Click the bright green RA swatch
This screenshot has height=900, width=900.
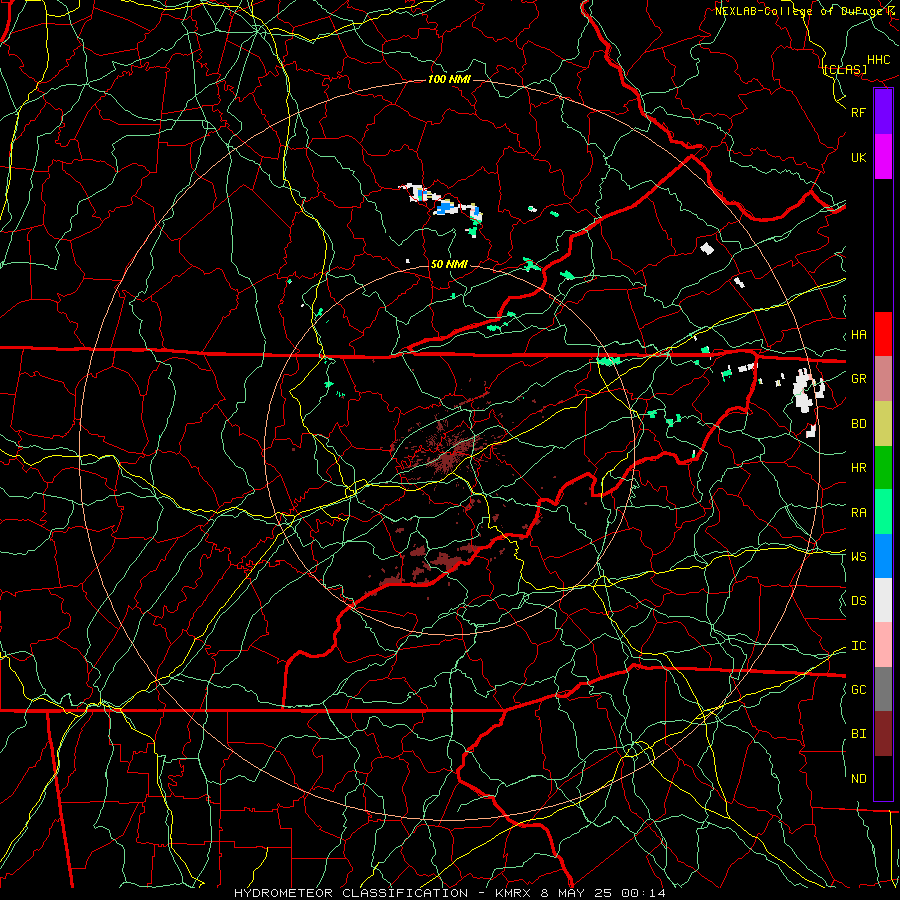click(883, 512)
